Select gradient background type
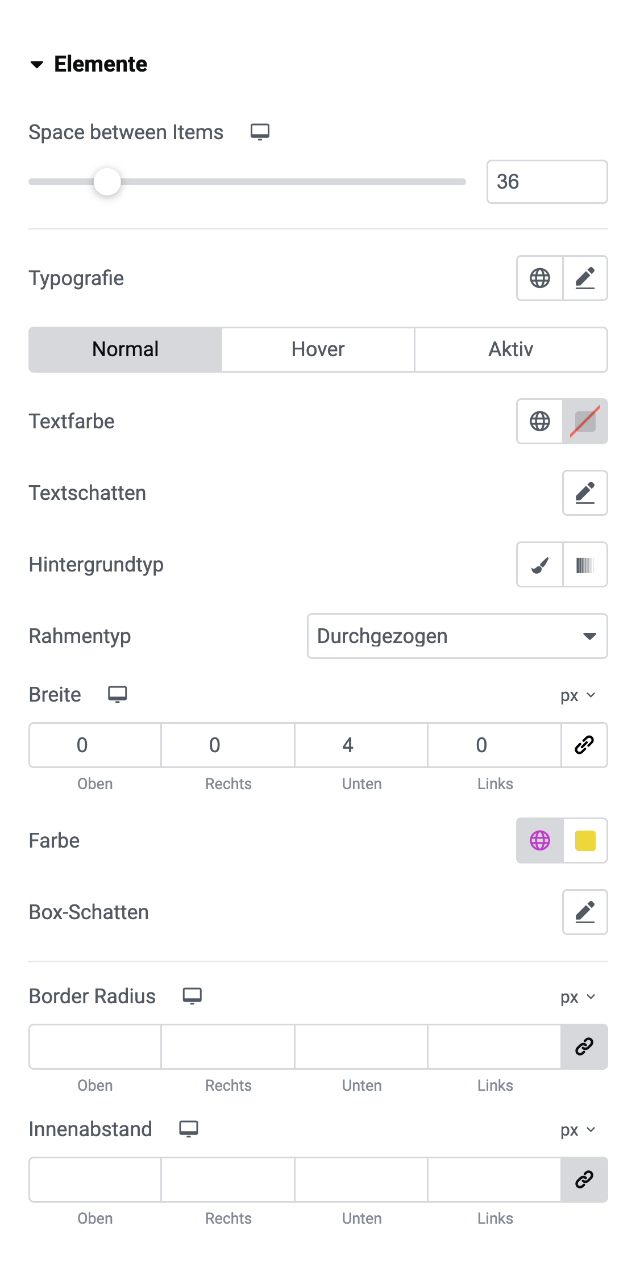The image size is (640, 1268). pos(585,565)
